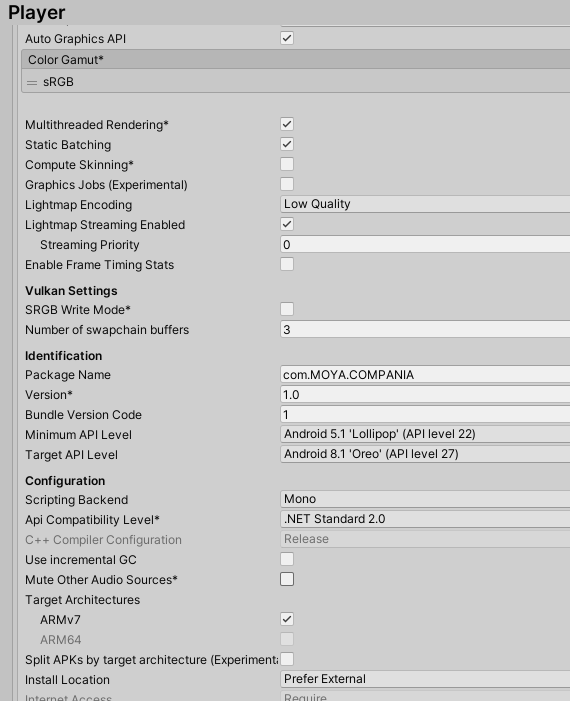The width and height of the screenshot is (570, 701).
Task: Toggle Lightmap Streaming Enabled checkbox
Action: click(287, 224)
